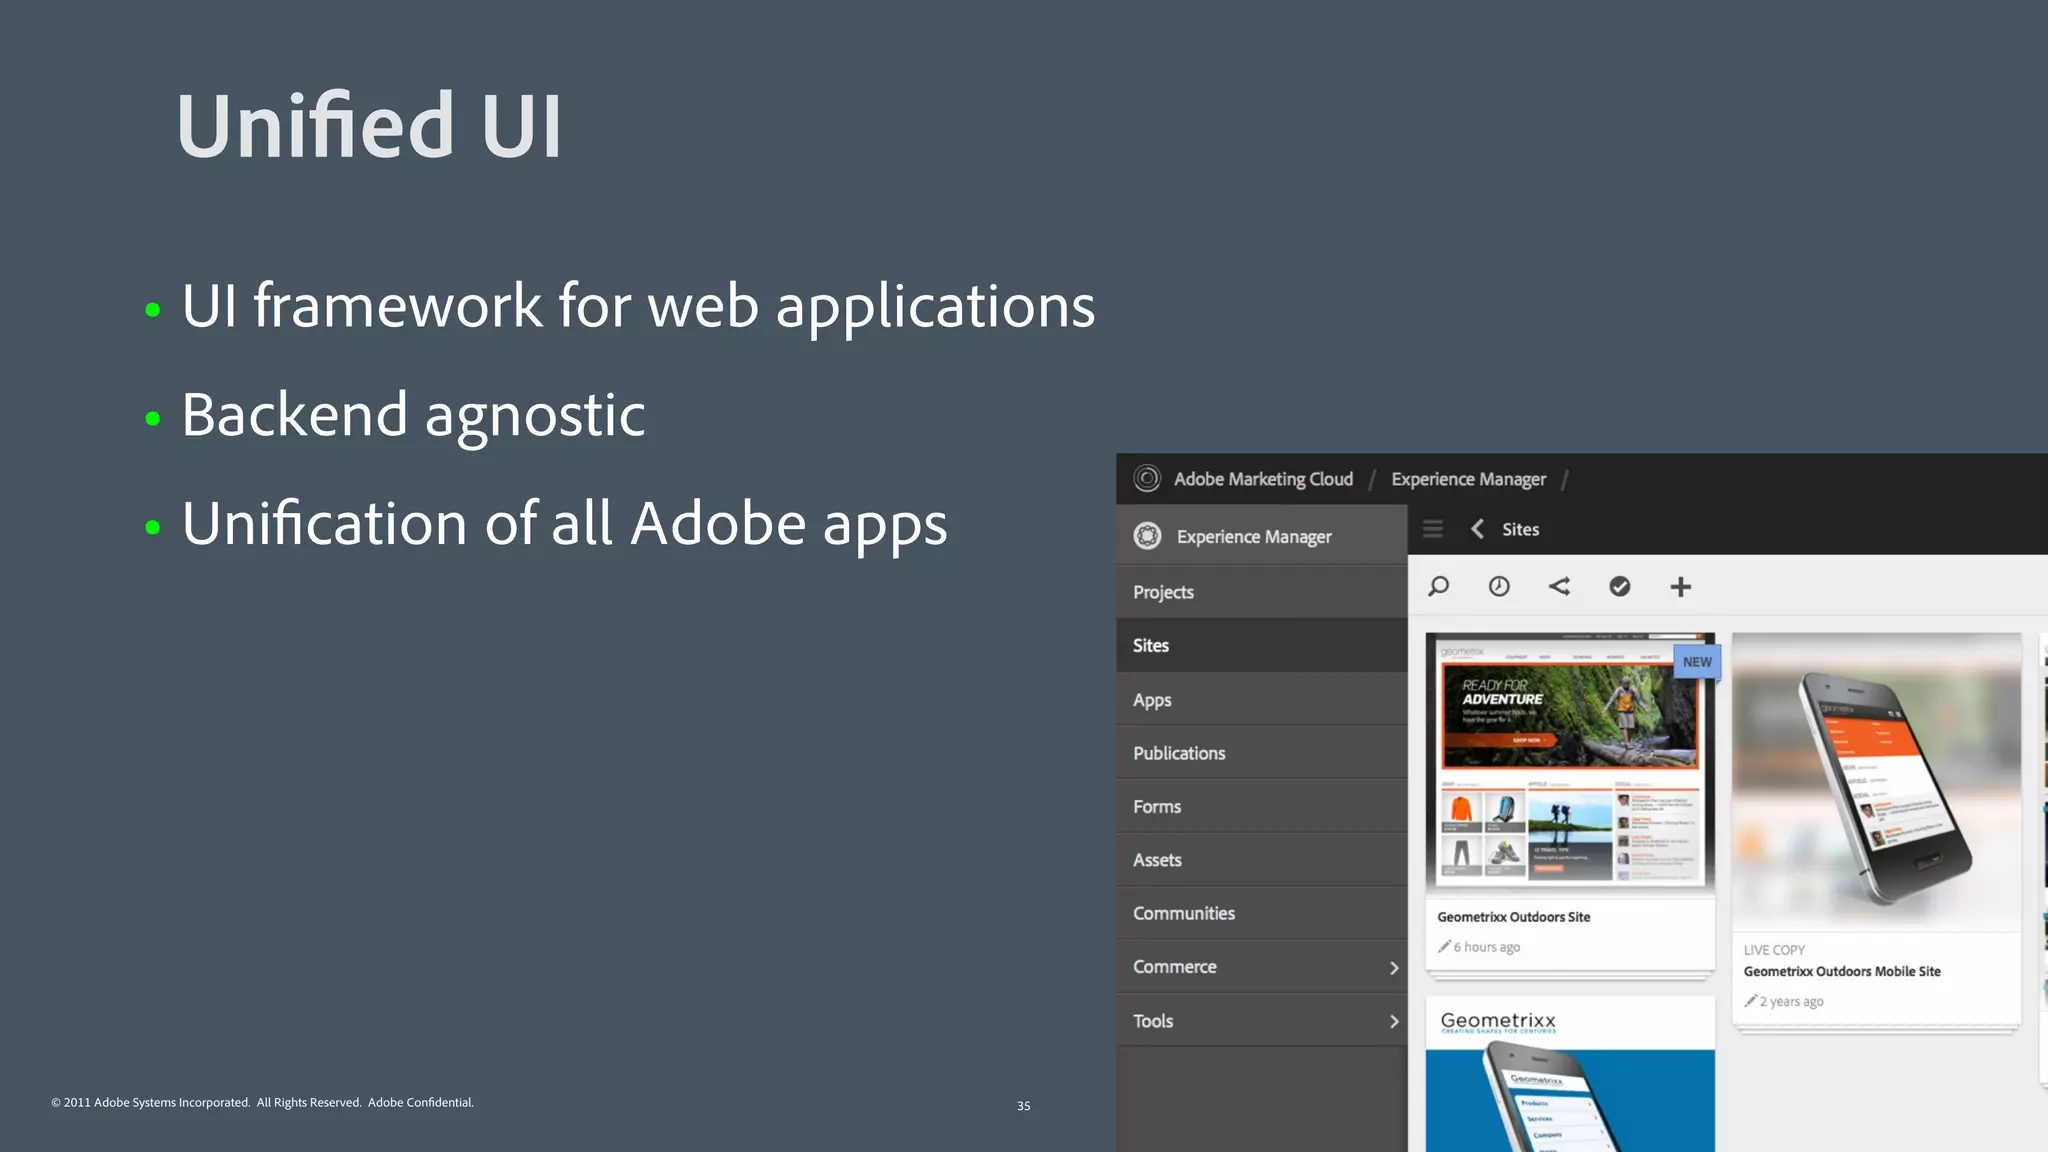Open Communities in the side rail
Viewport: 2048px width, 1152px height.
click(1262, 913)
